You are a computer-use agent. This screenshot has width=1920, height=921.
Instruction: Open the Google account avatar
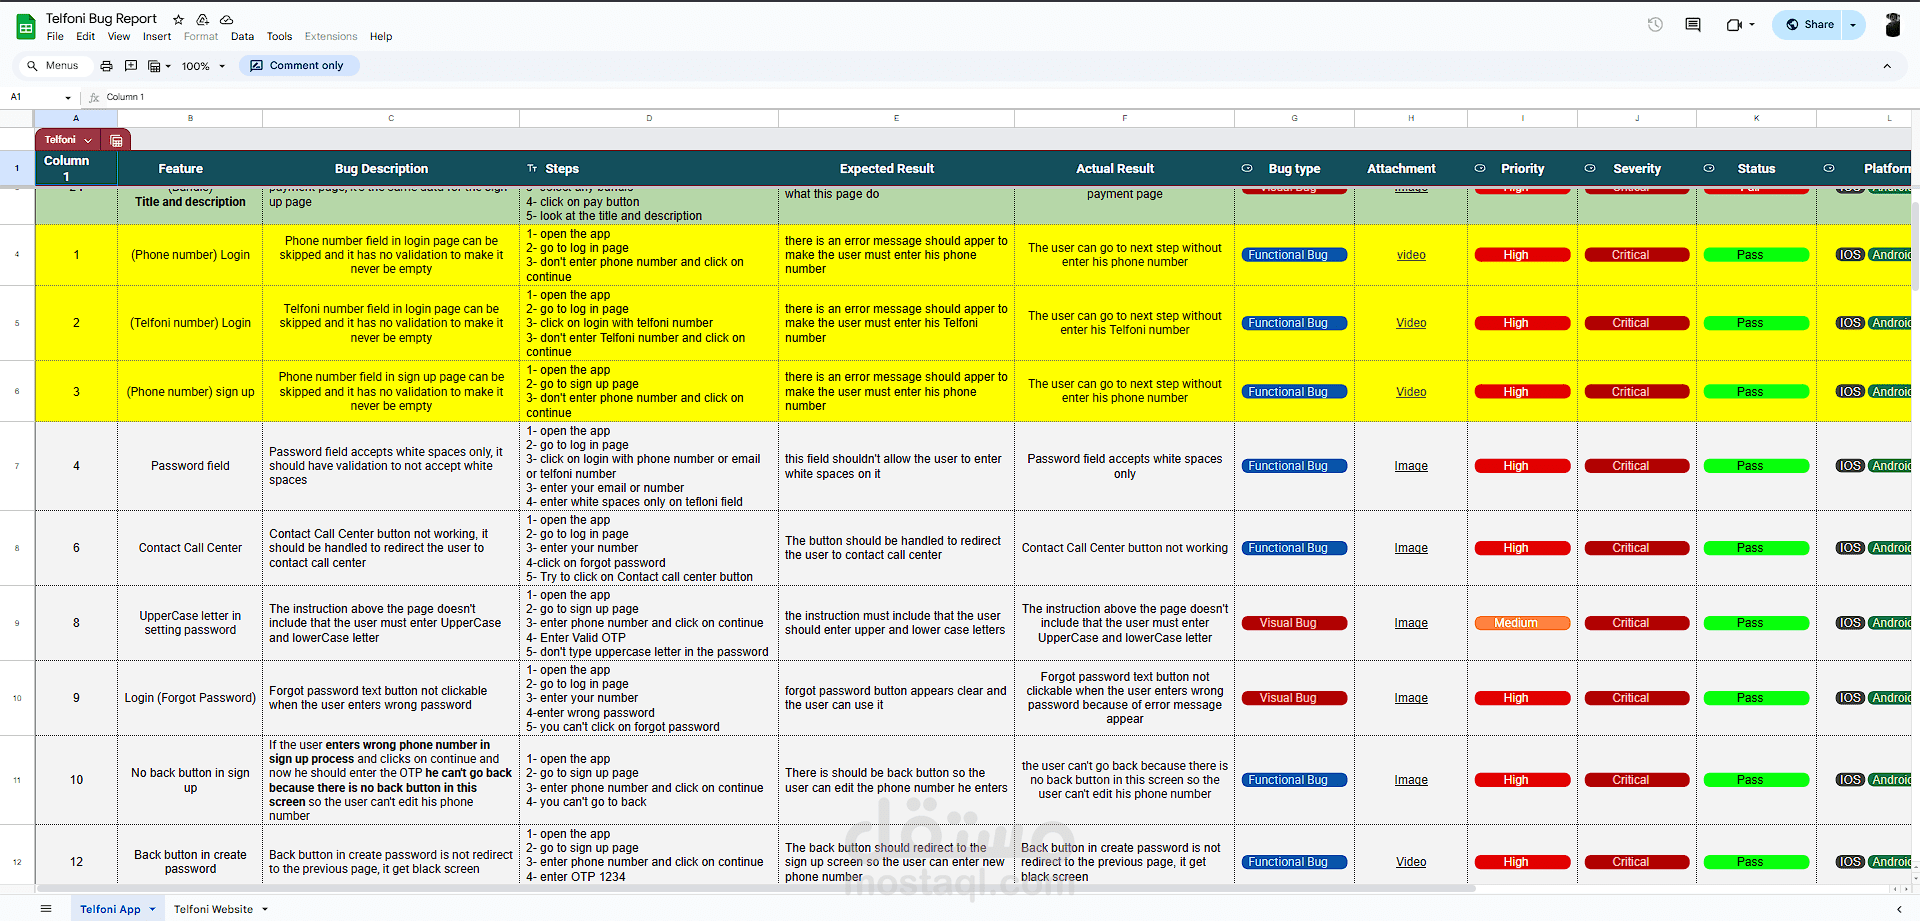click(1892, 25)
